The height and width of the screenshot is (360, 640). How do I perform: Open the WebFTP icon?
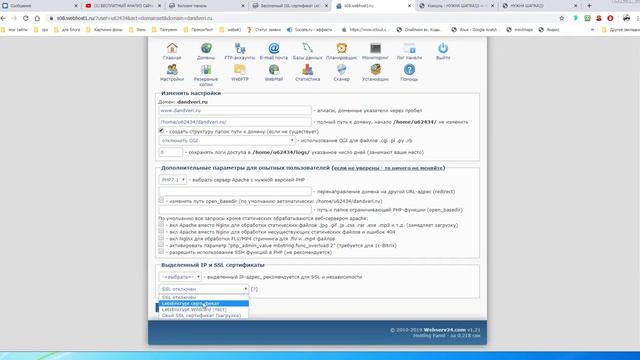coord(240,70)
